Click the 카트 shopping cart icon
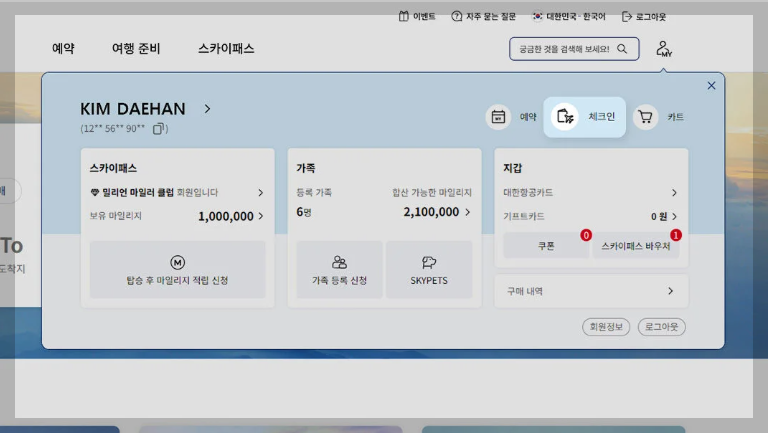 (x=645, y=117)
